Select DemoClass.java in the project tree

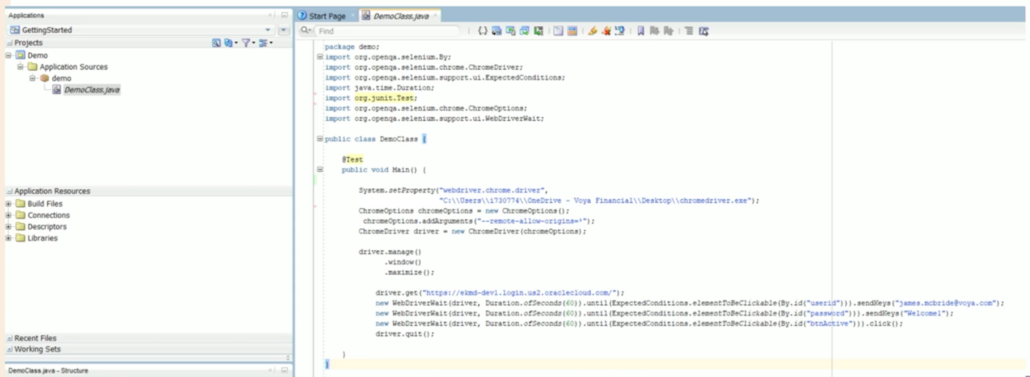91,90
